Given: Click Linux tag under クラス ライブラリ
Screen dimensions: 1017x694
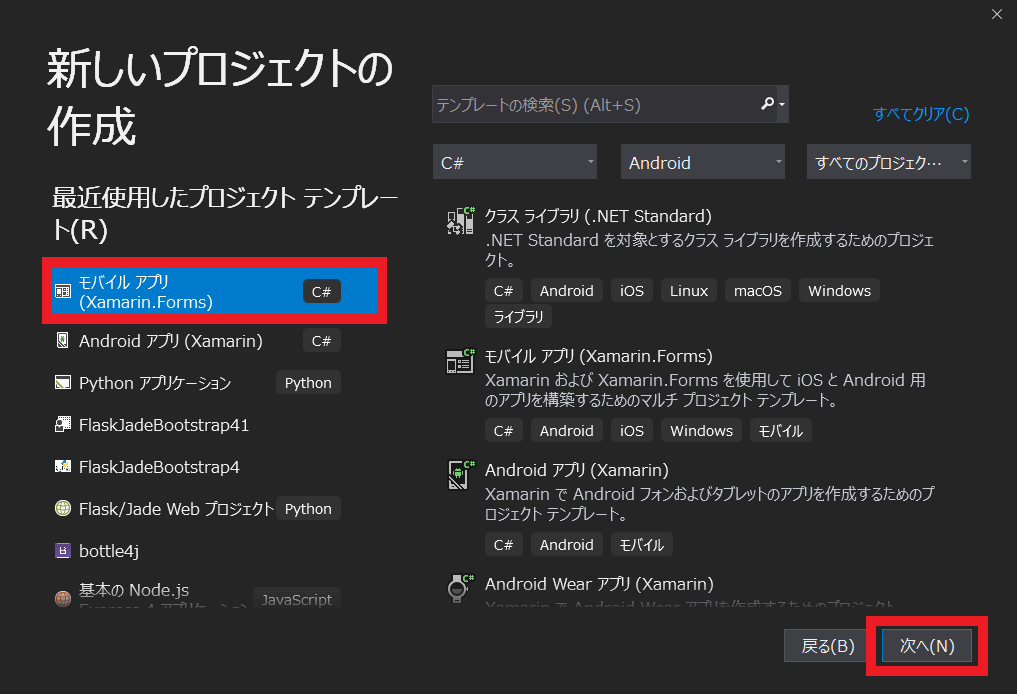Looking at the screenshot, I should 689,291.
